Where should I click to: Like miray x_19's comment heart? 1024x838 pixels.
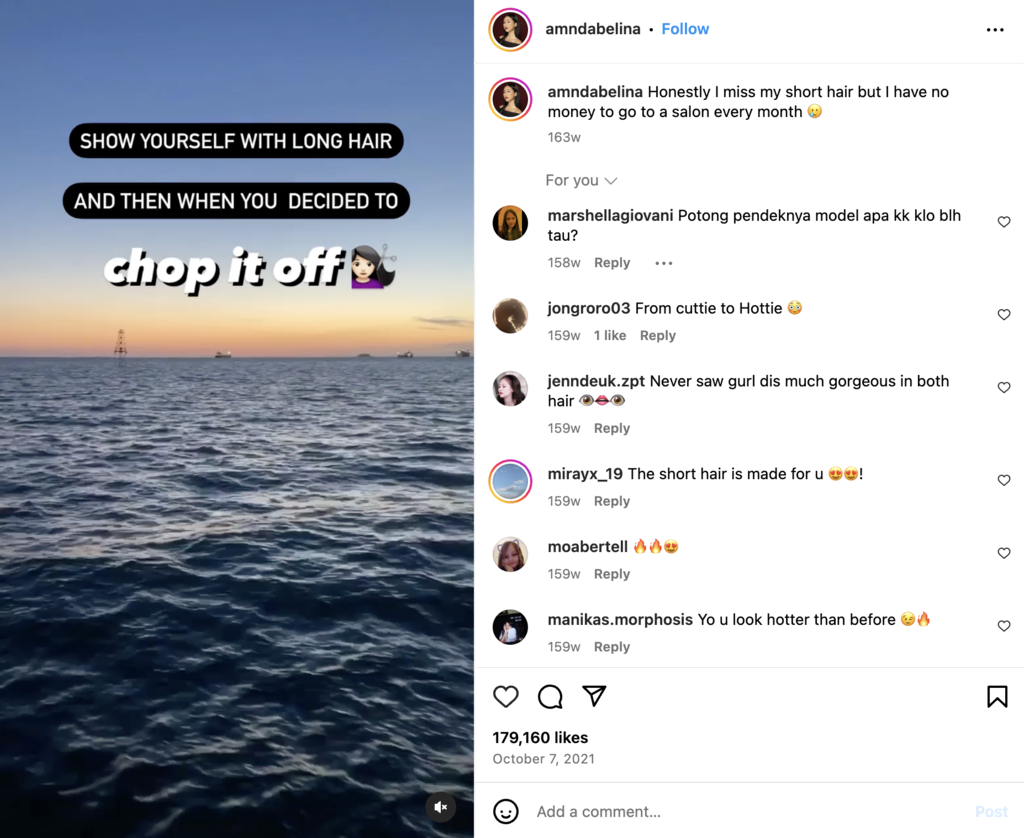(1004, 480)
